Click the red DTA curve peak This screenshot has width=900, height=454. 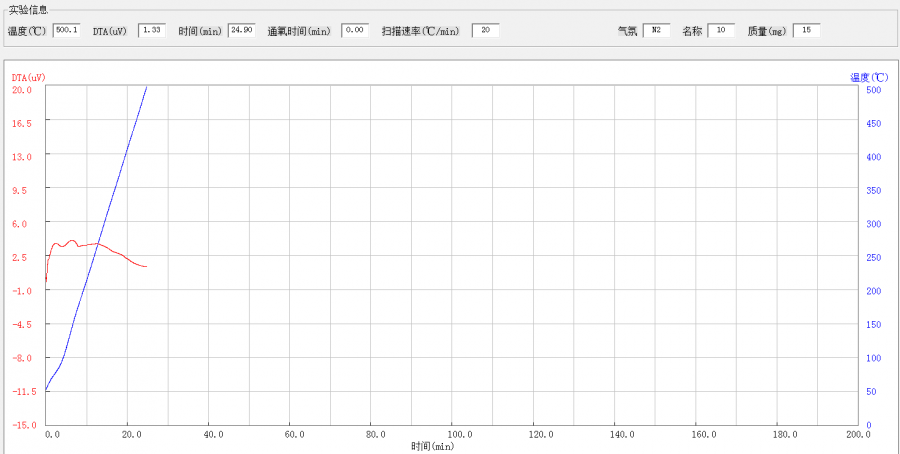click(72, 240)
